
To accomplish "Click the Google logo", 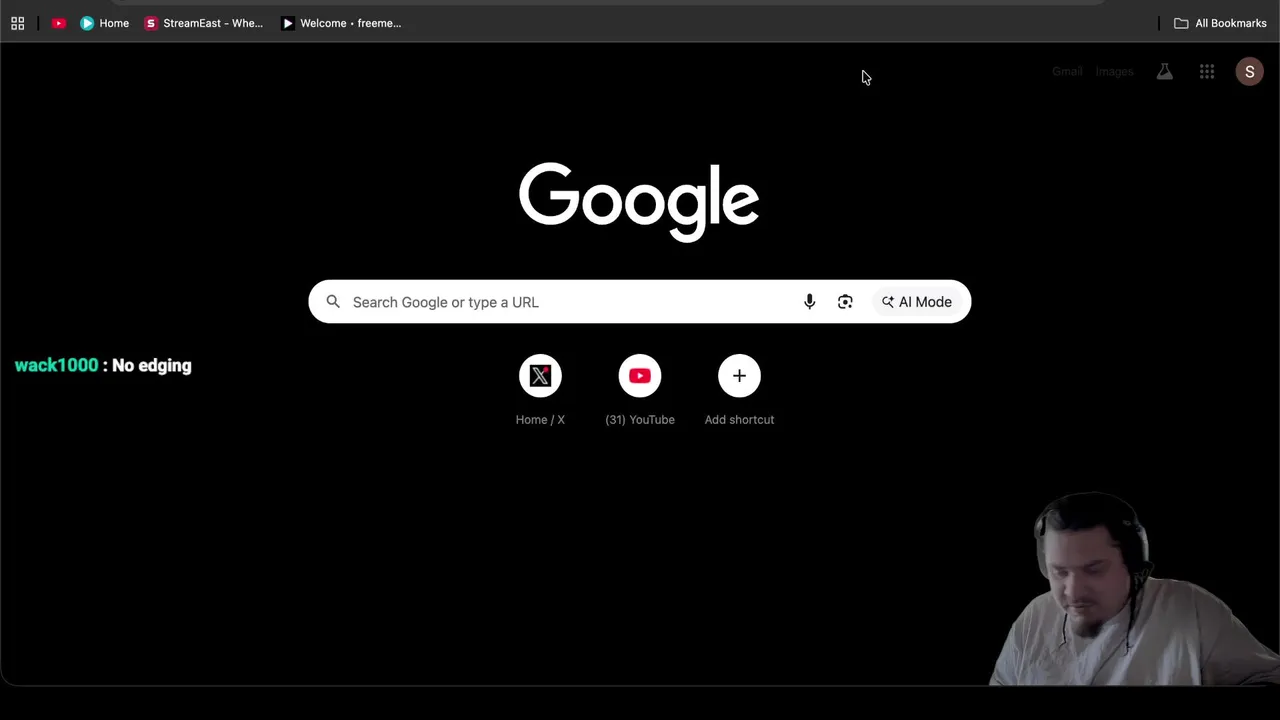I will 639,202.
